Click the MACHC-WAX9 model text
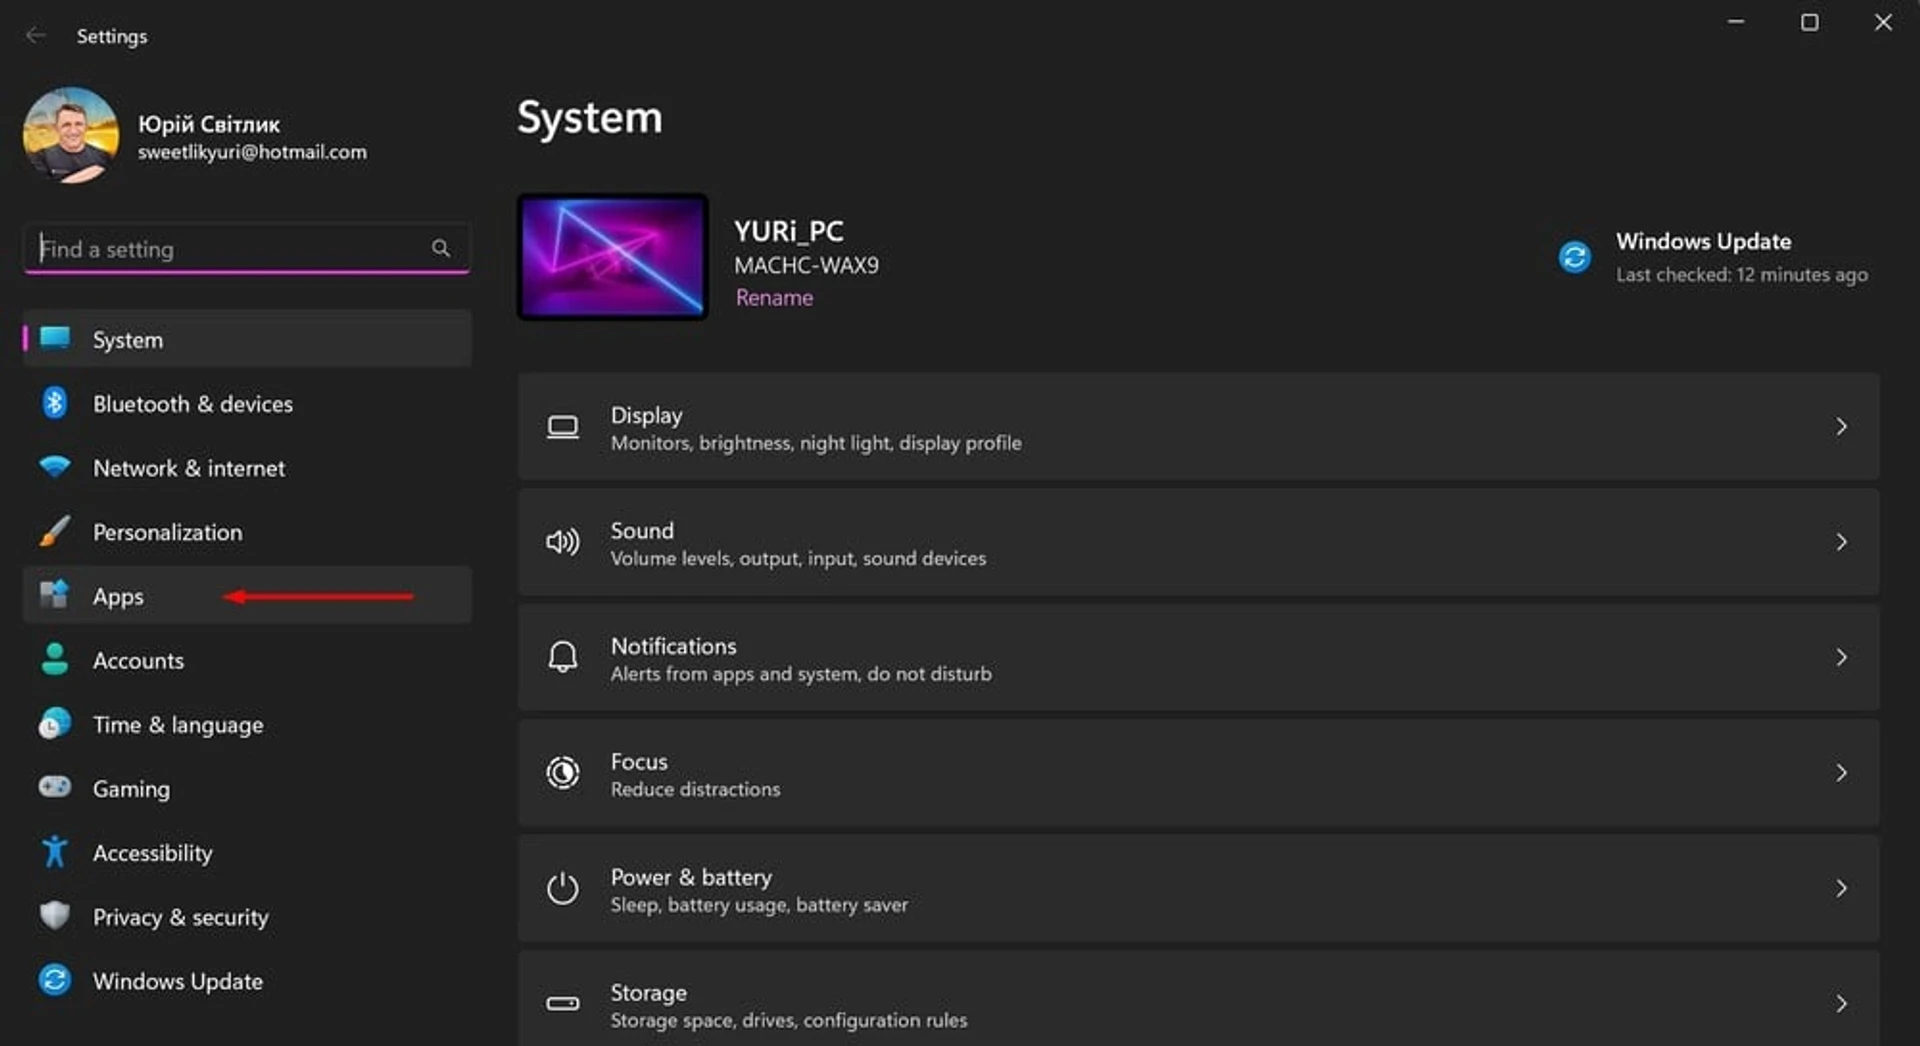Screen dimensions: 1920x1046 (806, 265)
